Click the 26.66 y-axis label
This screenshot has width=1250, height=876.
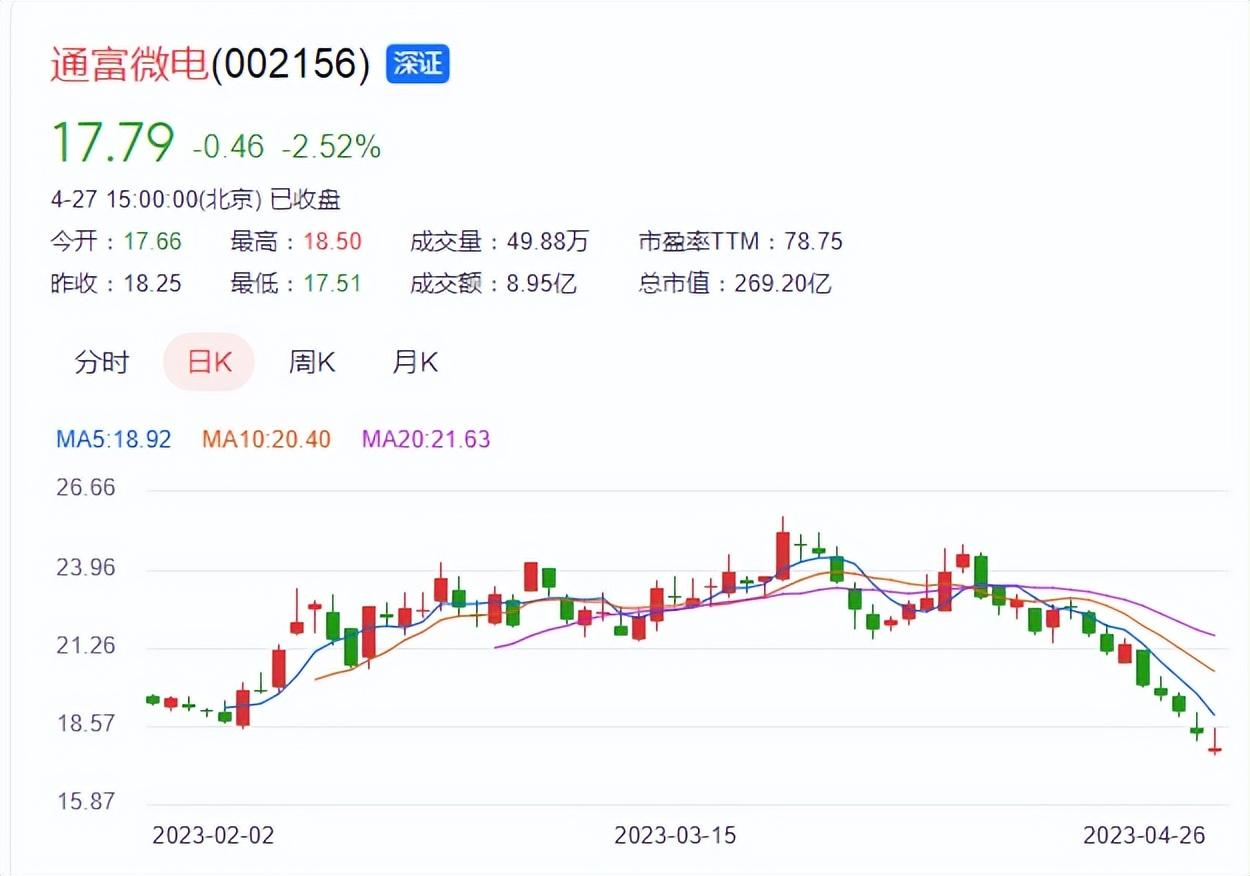click(x=85, y=488)
